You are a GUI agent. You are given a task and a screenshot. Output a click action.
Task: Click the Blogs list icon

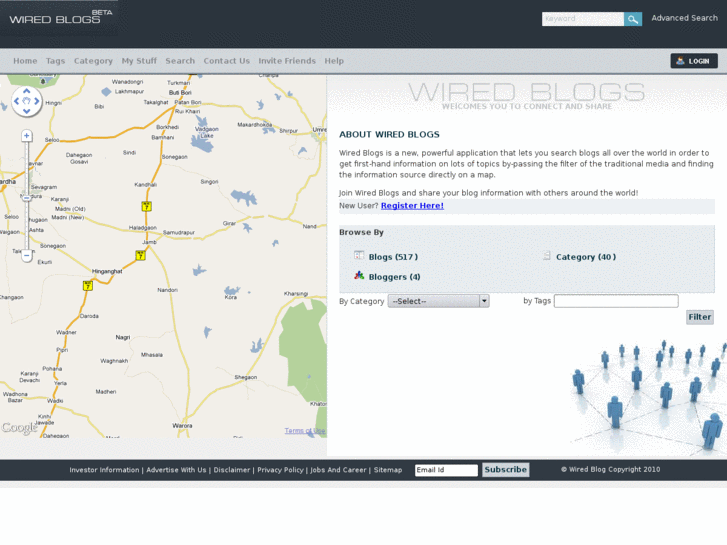pos(359,256)
